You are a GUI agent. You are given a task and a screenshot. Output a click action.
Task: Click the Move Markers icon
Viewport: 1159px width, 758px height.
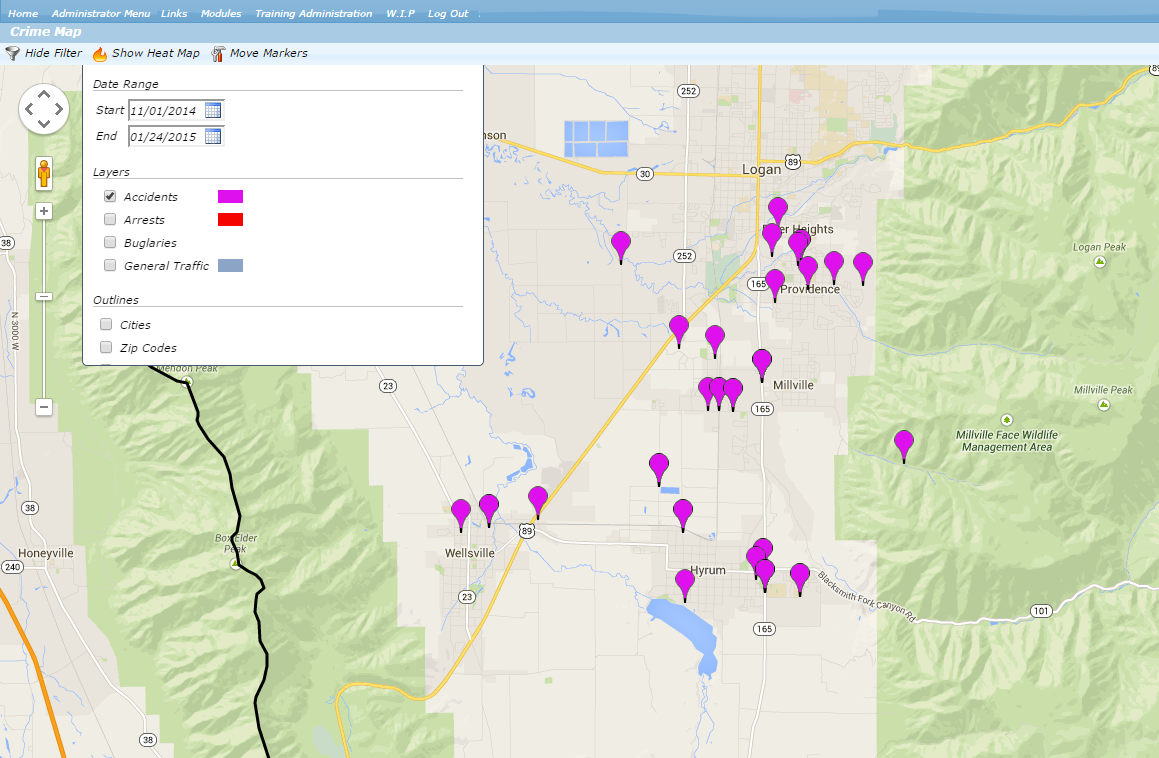218,54
